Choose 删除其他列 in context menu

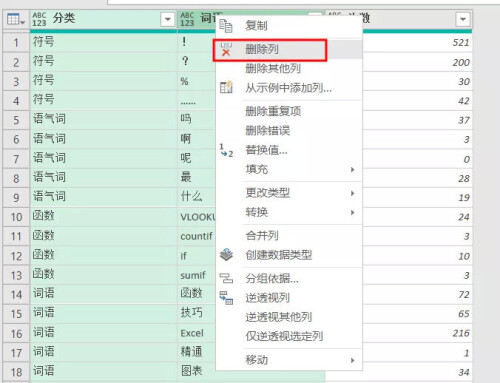(x=273, y=68)
